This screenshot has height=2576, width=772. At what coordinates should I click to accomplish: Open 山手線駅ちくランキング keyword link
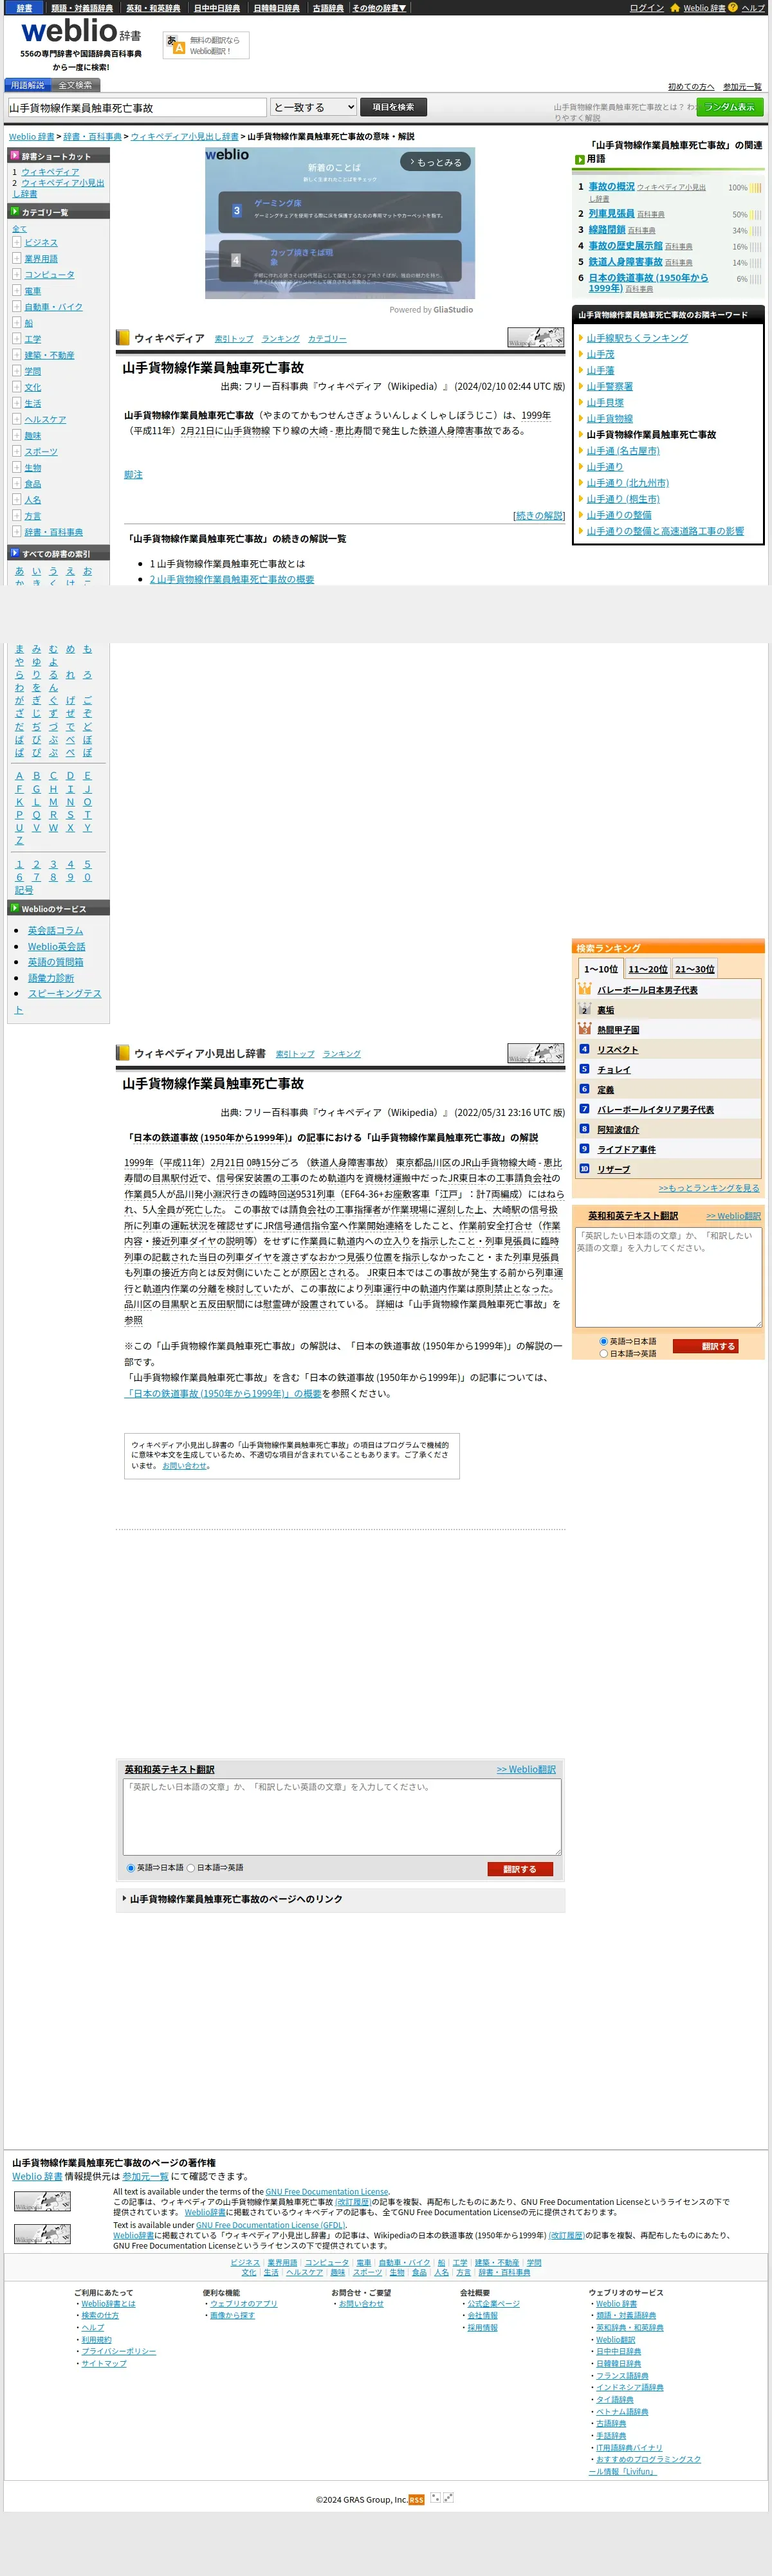click(x=637, y=338)
